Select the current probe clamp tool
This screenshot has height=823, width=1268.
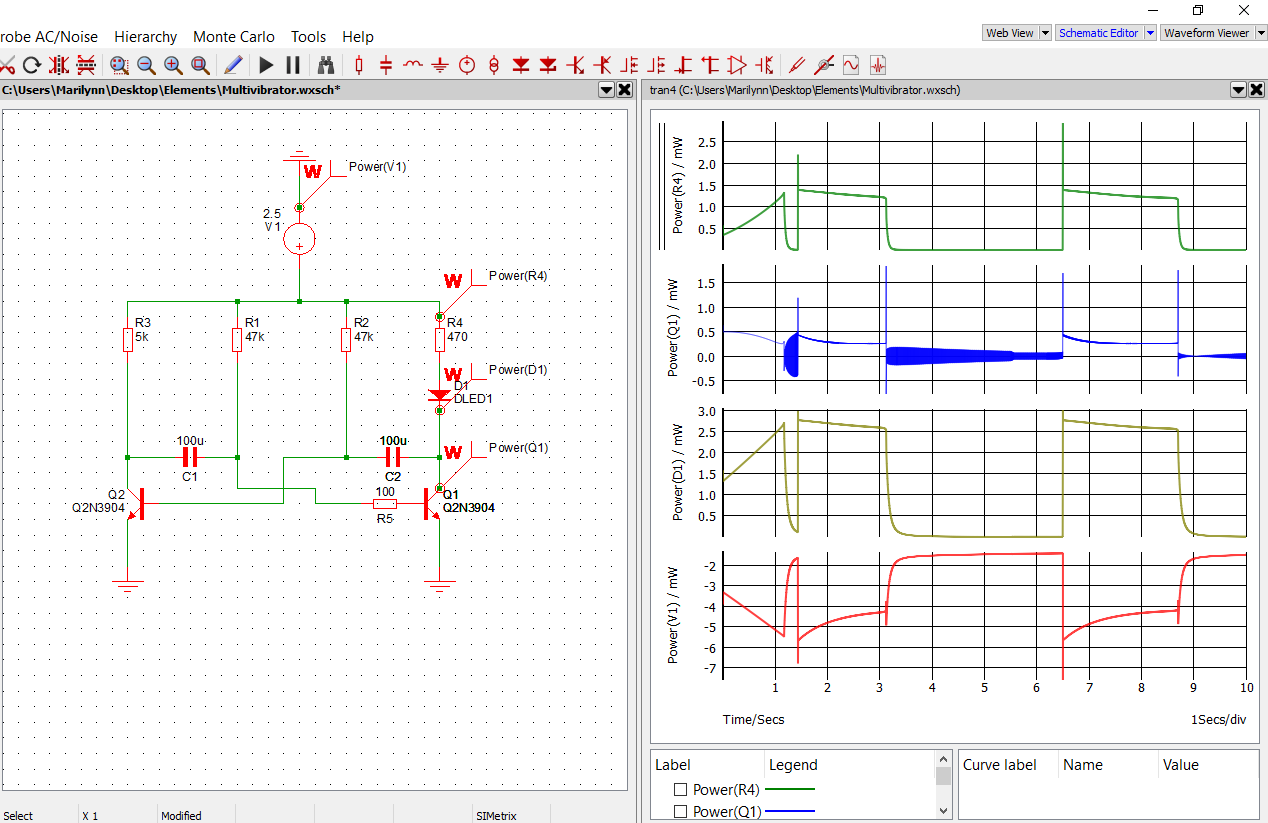pyautogui.click(x=824, y=65)
